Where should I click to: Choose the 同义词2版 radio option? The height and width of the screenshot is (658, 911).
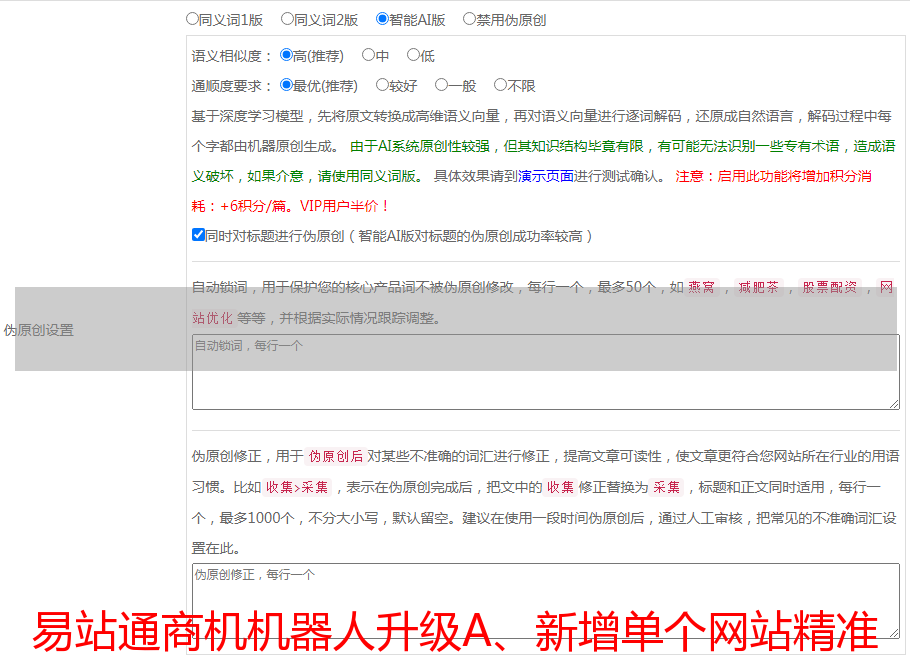[287, 19]
